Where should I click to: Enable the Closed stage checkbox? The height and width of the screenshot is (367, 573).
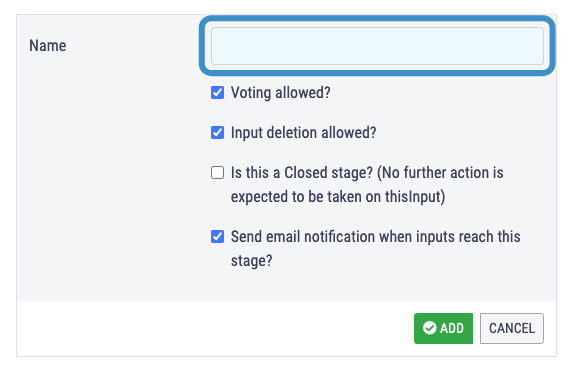pyautogui.click(x=217, y=173)
